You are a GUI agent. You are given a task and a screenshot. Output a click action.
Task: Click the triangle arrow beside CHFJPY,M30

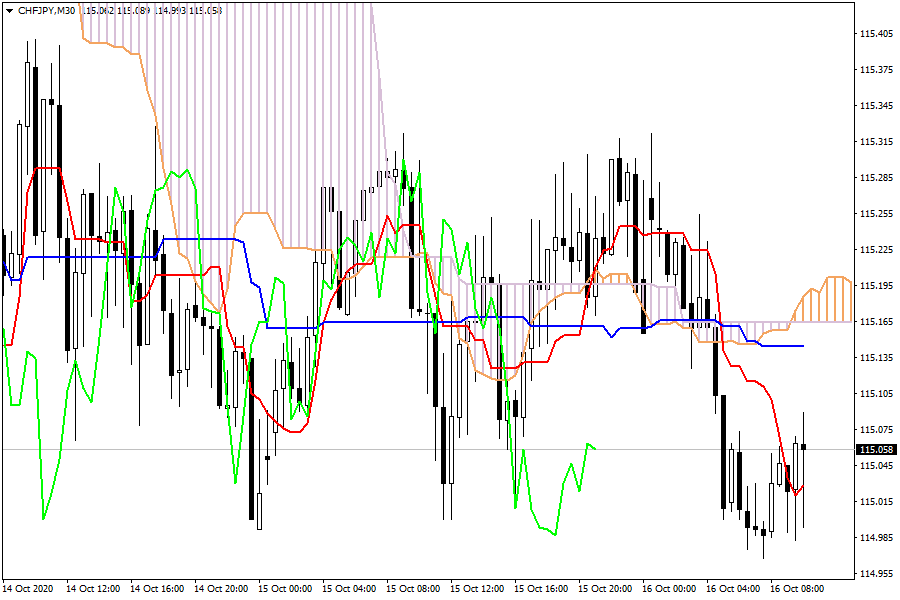[x=9, y=10]
